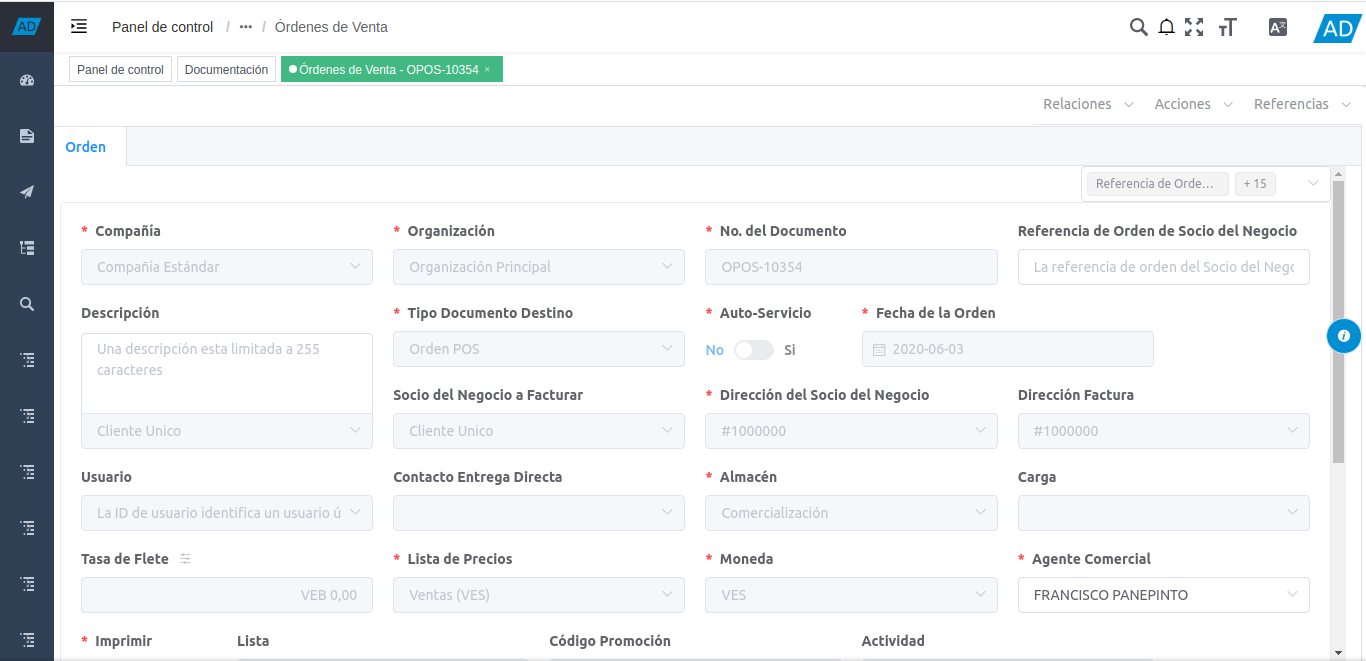Viewport: 1366px width, 661px height.
Task: Open notifications via the bell icon
Action: pyautogui.click(x=1166, y=27)
